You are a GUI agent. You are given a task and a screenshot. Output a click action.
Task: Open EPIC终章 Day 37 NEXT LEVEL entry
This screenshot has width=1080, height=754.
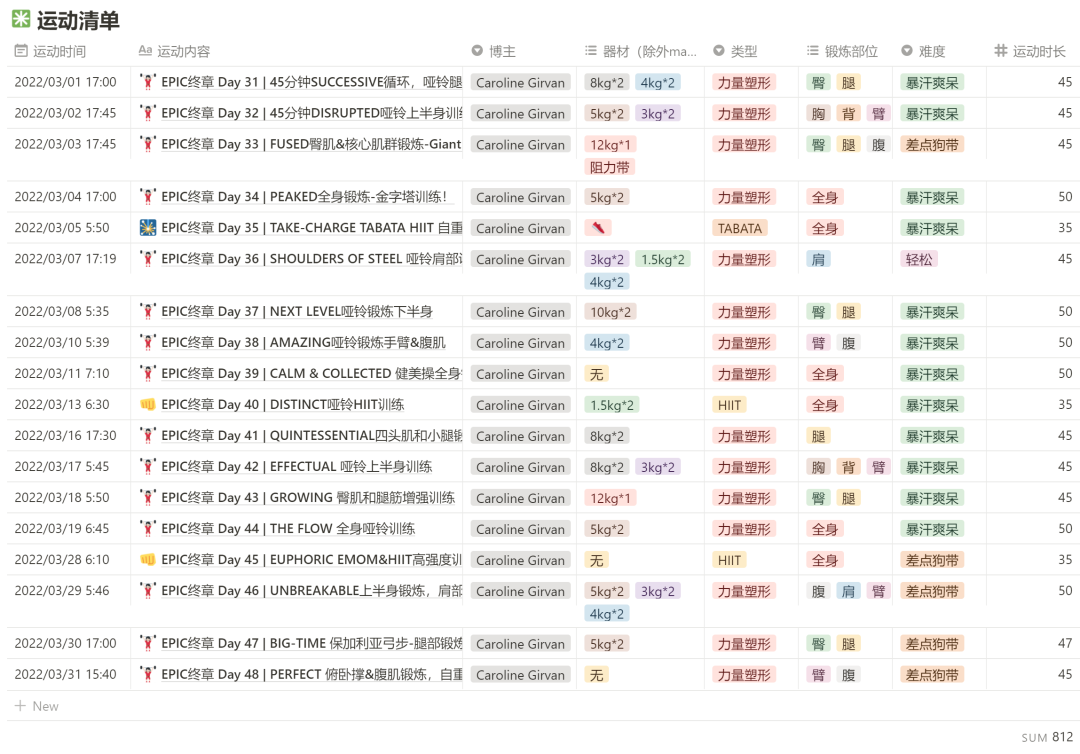[297, 312]
